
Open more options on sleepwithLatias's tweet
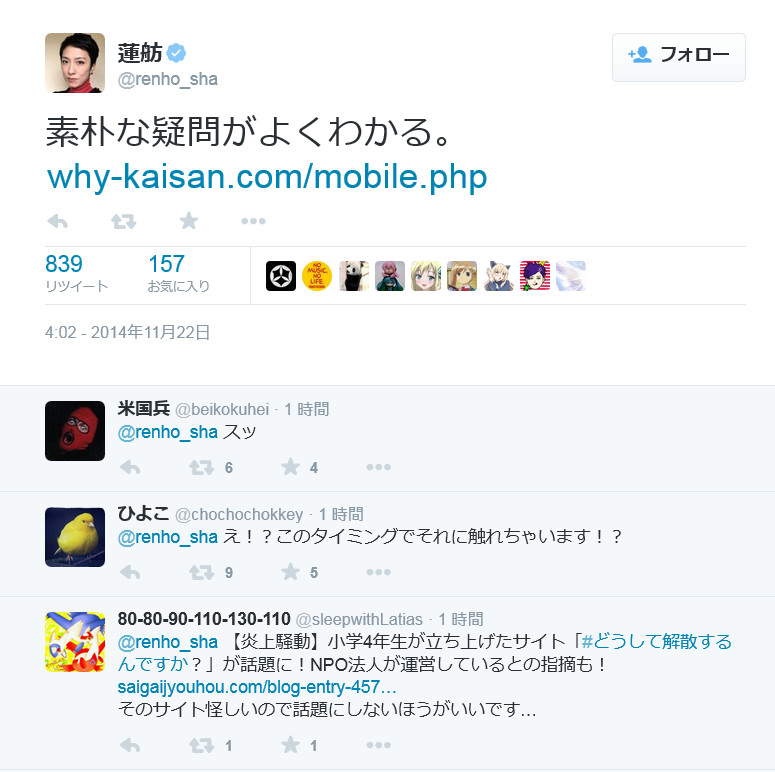point(379,745)
